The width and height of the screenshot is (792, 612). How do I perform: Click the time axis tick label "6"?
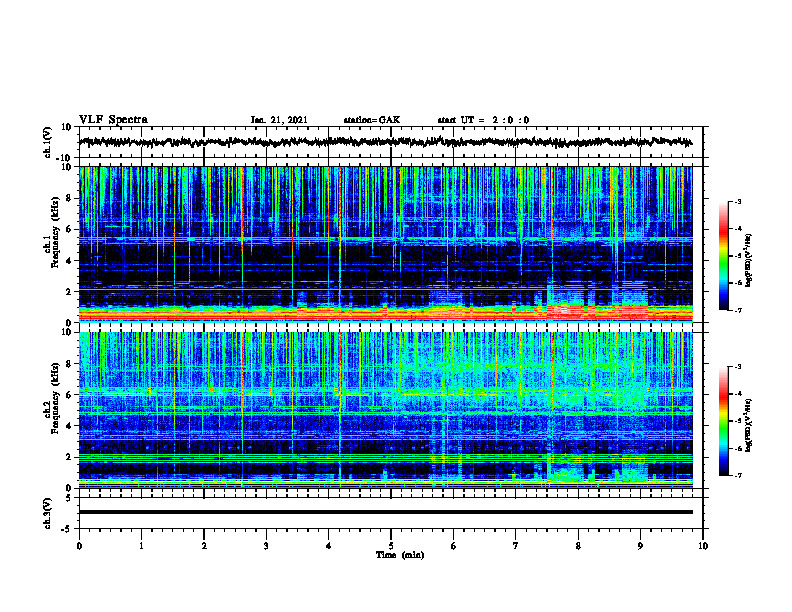pyautogui.click(x=454, y=546)
